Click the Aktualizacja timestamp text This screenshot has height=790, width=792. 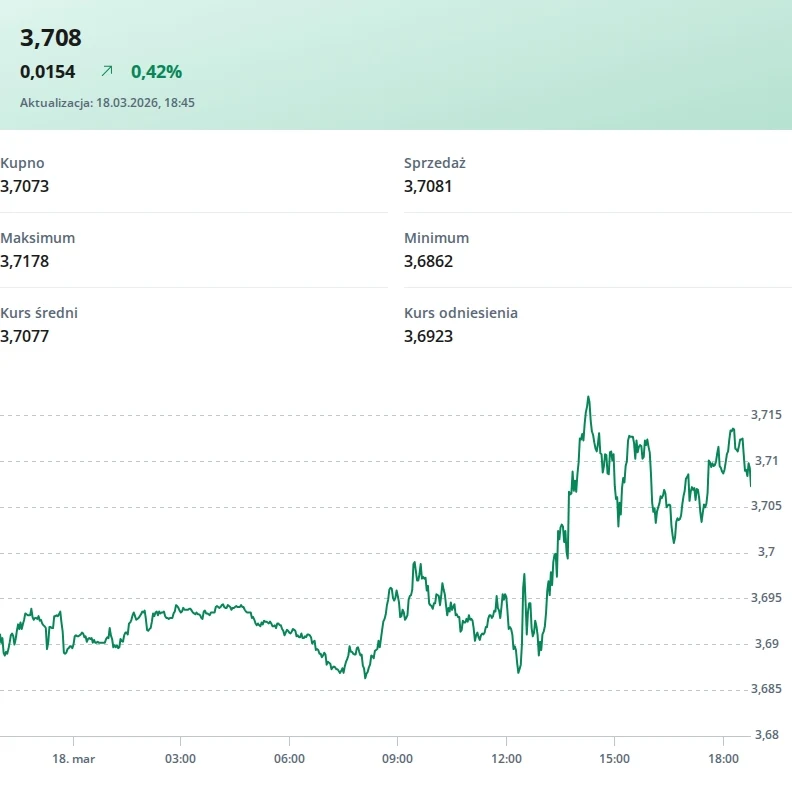coord(107,103)
